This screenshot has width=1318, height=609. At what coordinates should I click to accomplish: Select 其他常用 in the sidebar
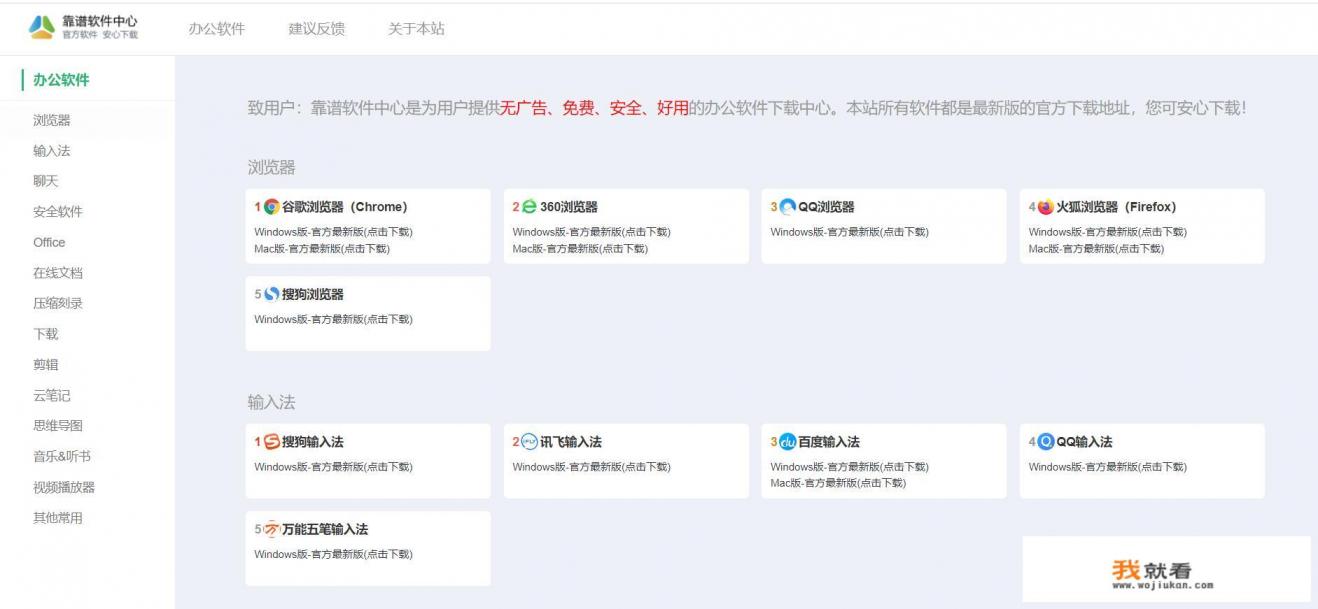[x=58, y=518]
